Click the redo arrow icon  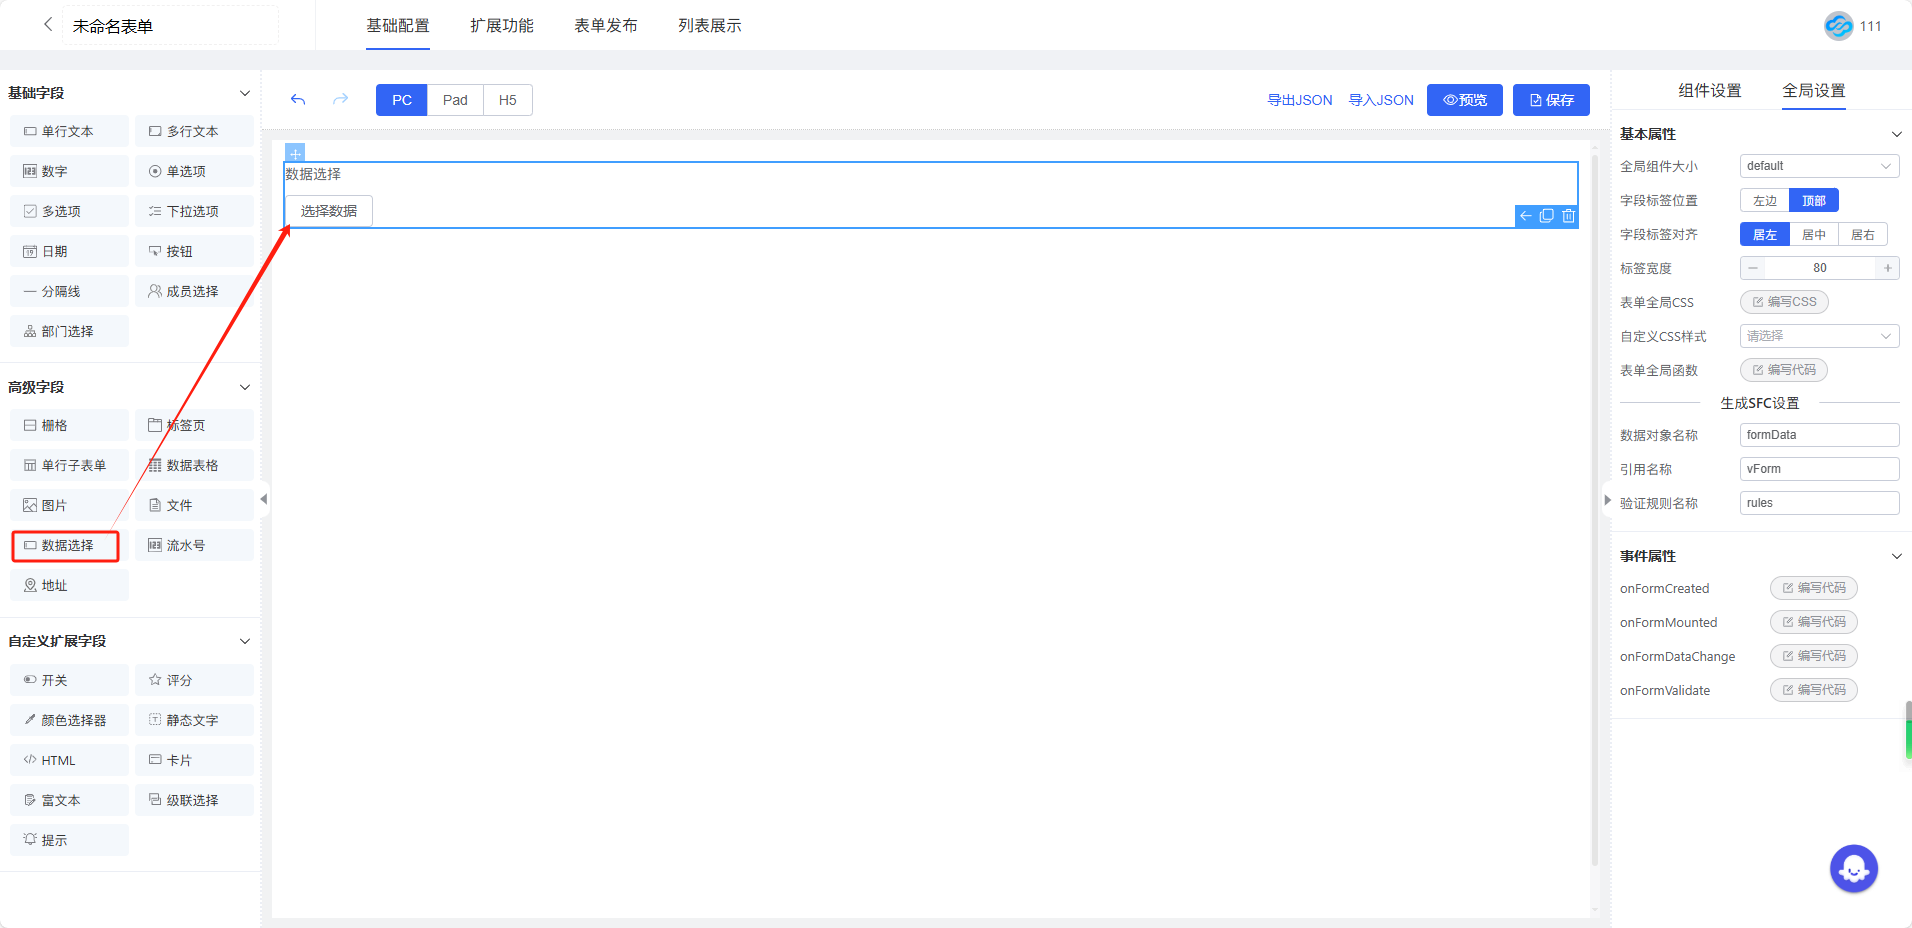[x=340, y=100]
